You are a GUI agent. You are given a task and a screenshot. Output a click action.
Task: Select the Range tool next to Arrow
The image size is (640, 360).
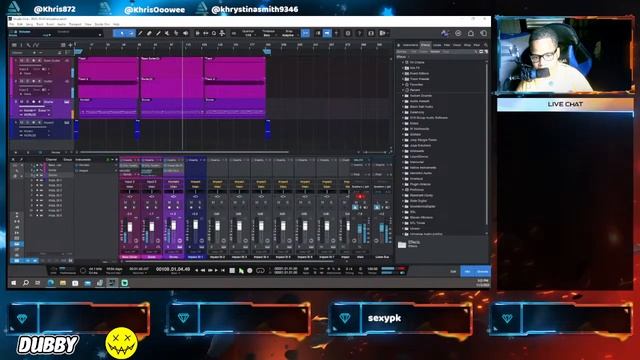(x=131, y=33)
